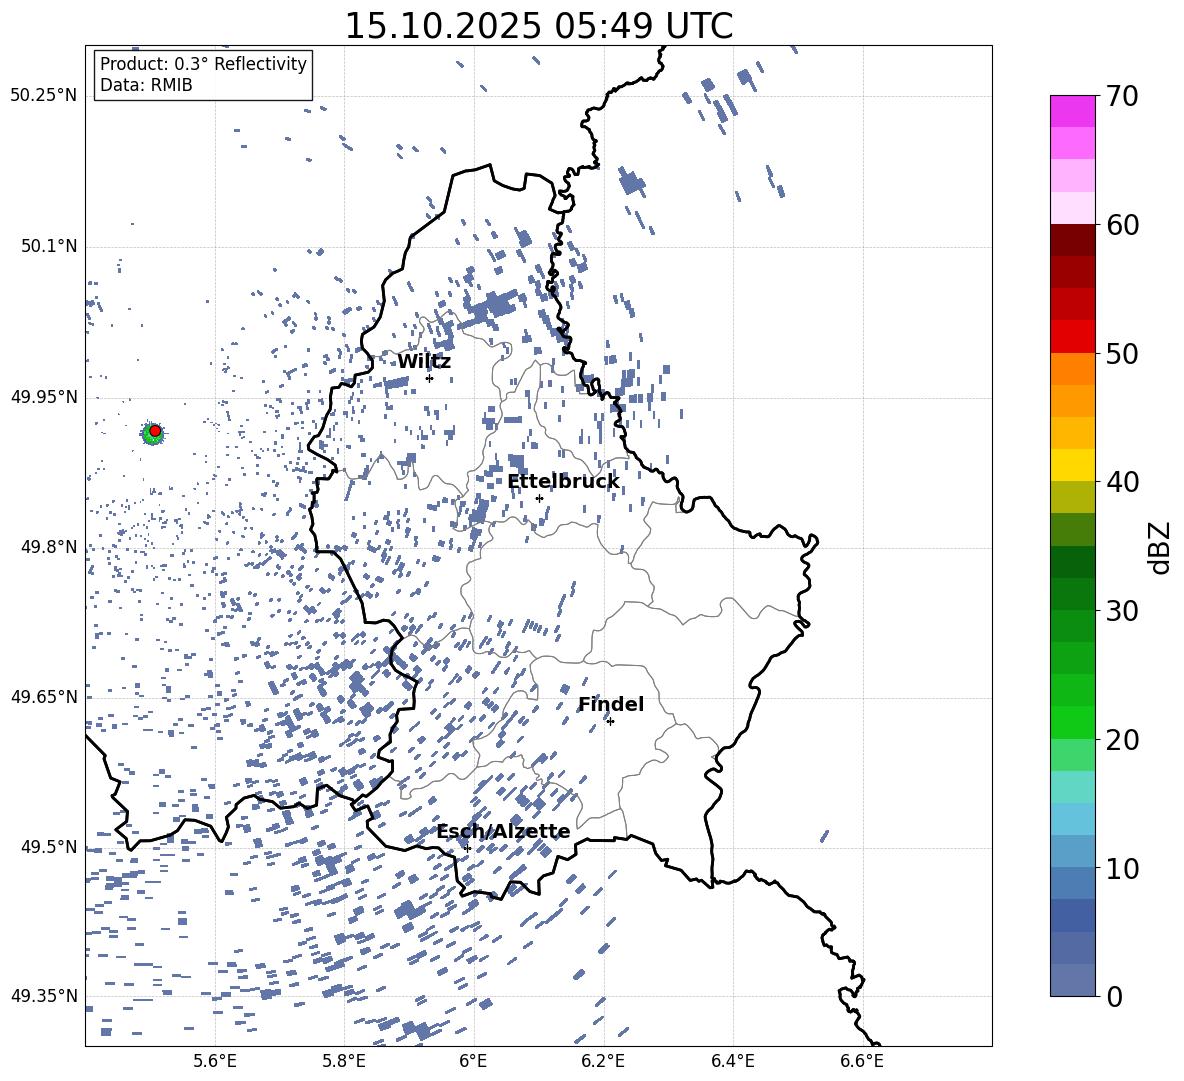
Task: Click the 6.6°E longitude label
Action: (862, 1061)
